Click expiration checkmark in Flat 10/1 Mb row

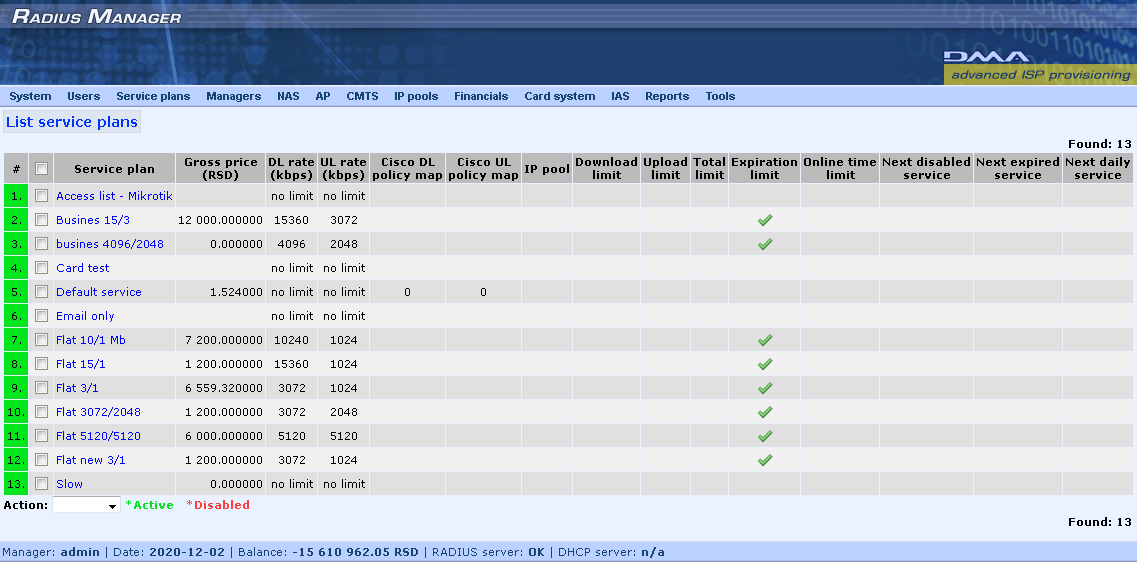coord(764,339)
